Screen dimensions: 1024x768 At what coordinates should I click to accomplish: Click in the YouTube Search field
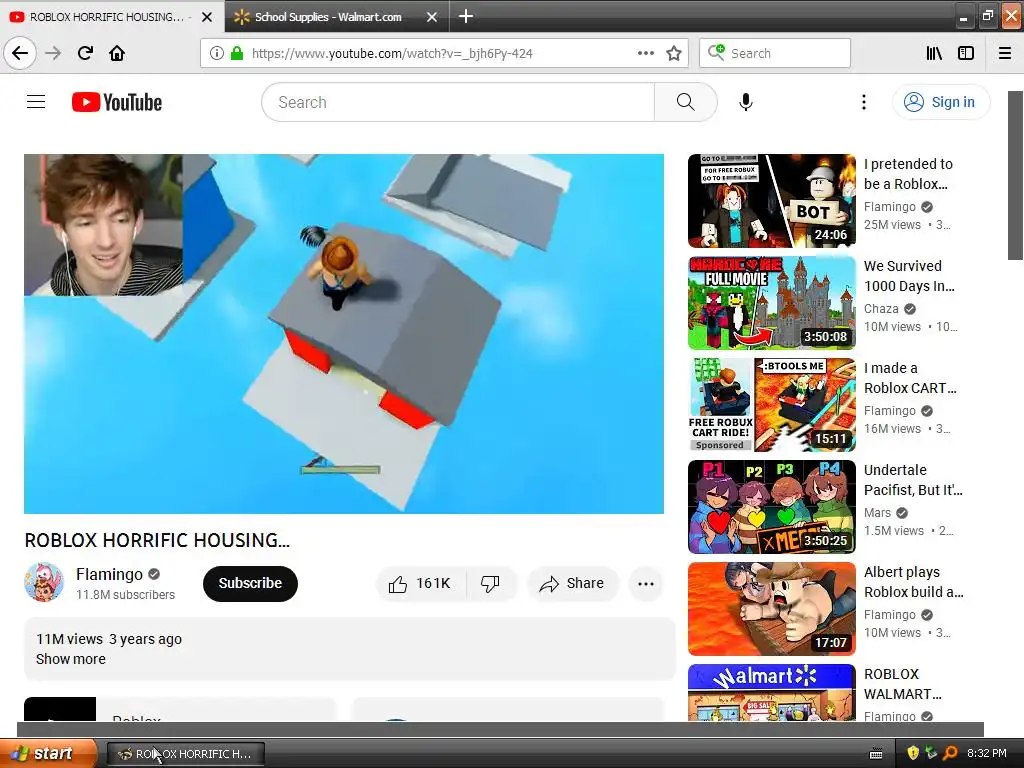(458, 102)
